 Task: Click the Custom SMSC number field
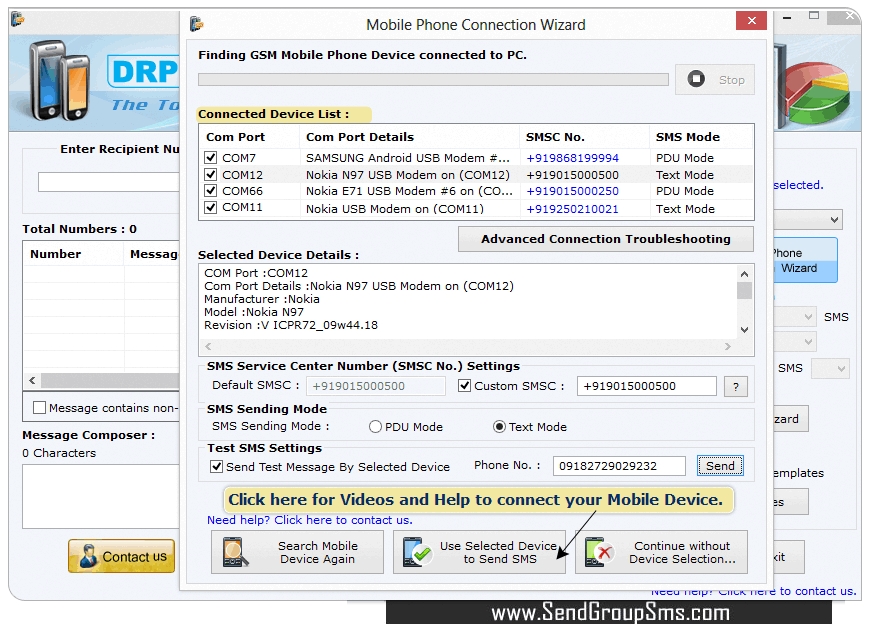click(646, 386)
